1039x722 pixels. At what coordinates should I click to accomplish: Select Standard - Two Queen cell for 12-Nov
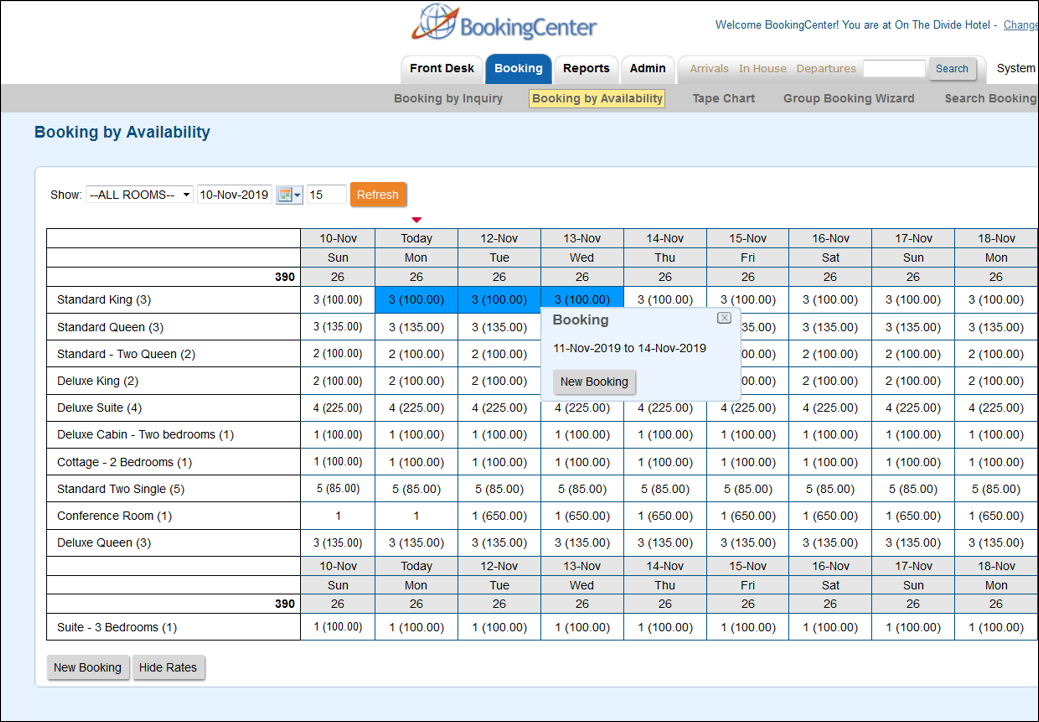[x=499, y=354]
